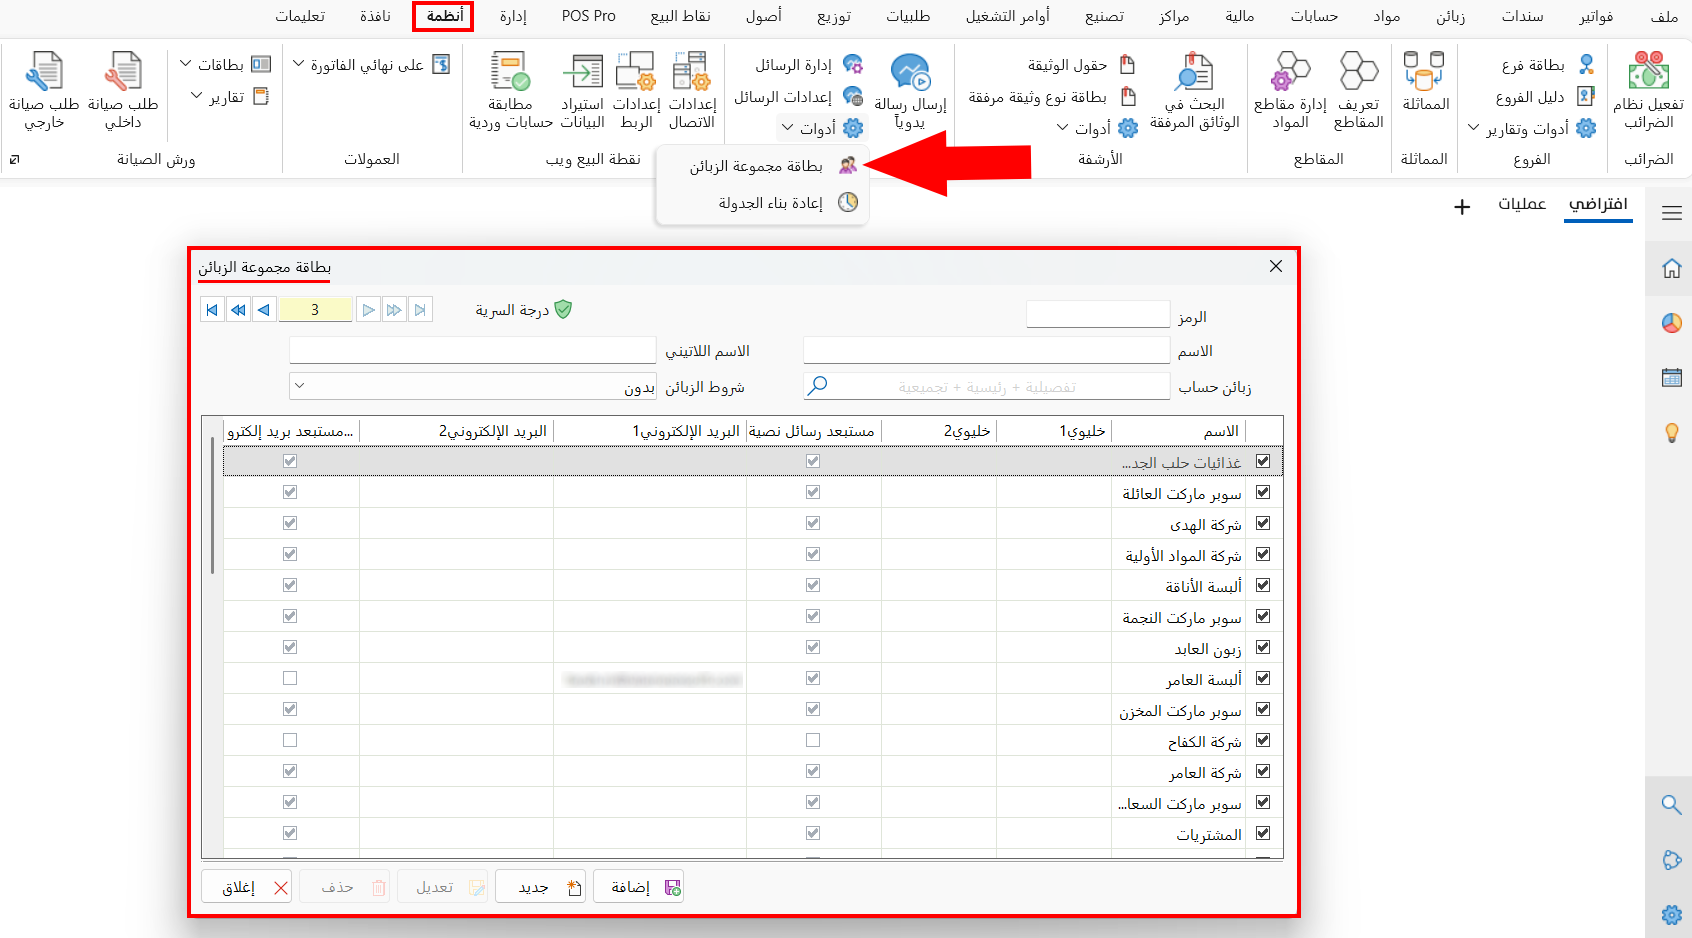Open the تفعيل نظام الضرائب tax activation icon

(1648, 71)
